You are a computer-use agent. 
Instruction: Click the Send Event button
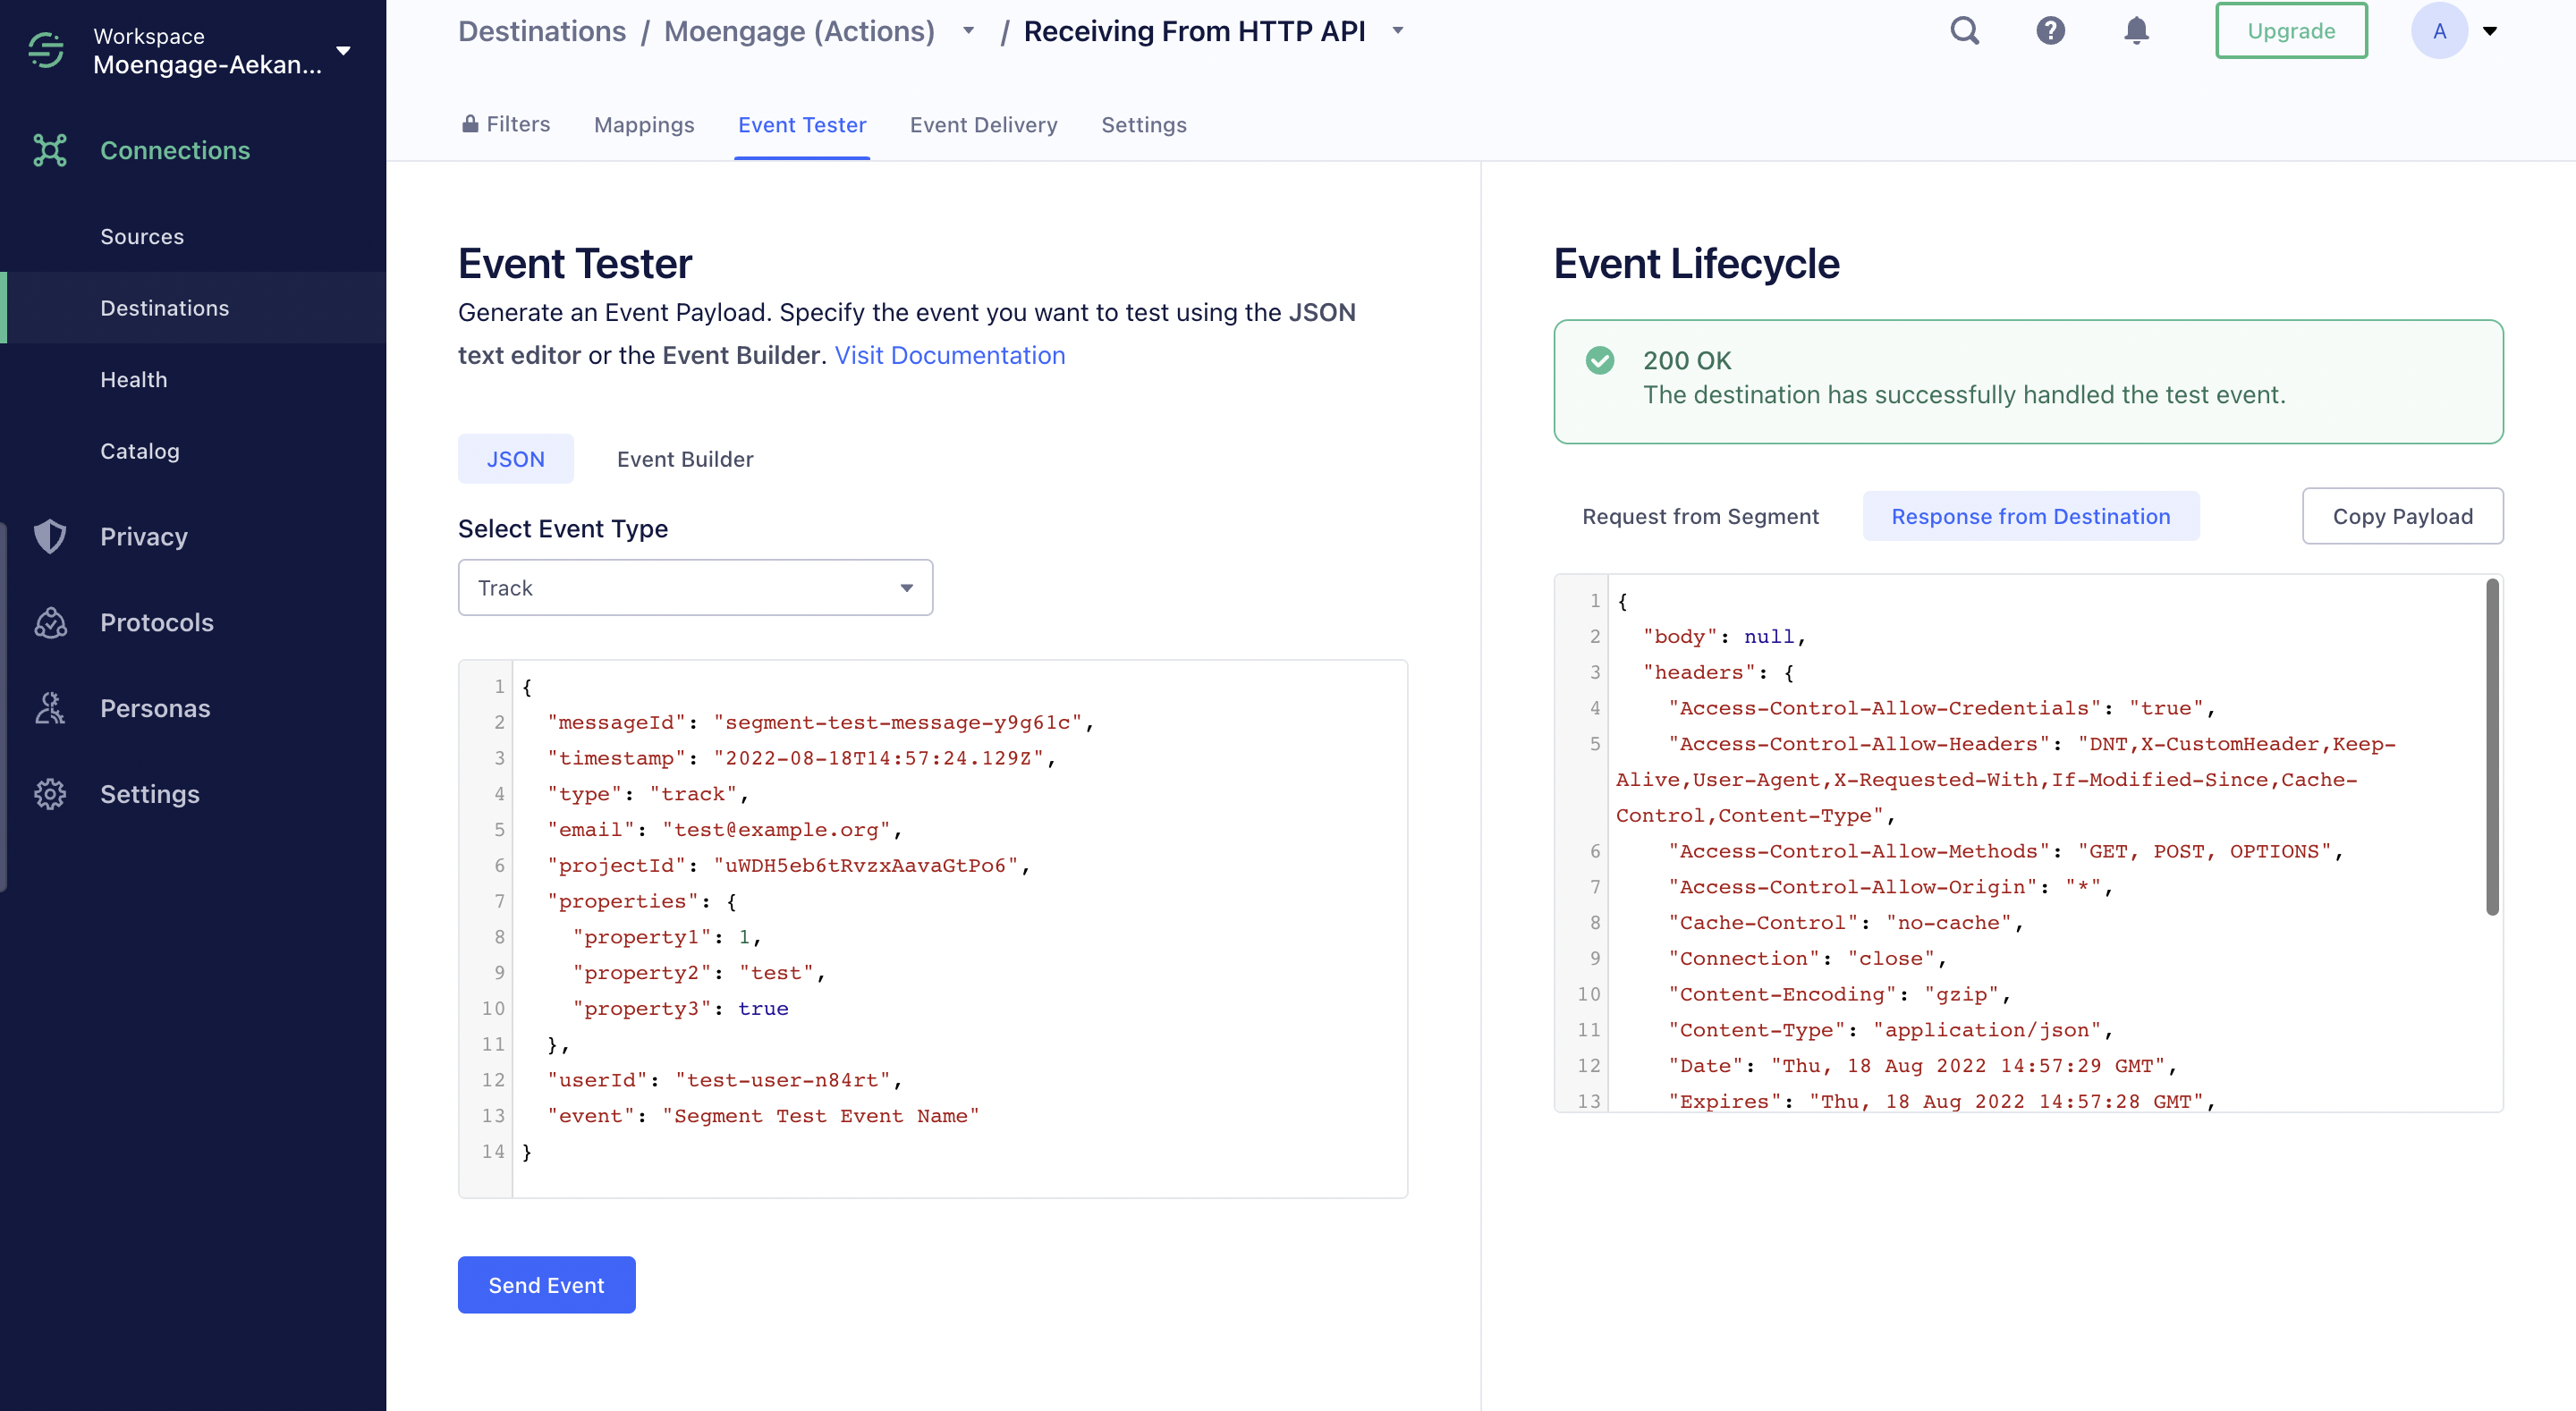tap(546, 1284)
